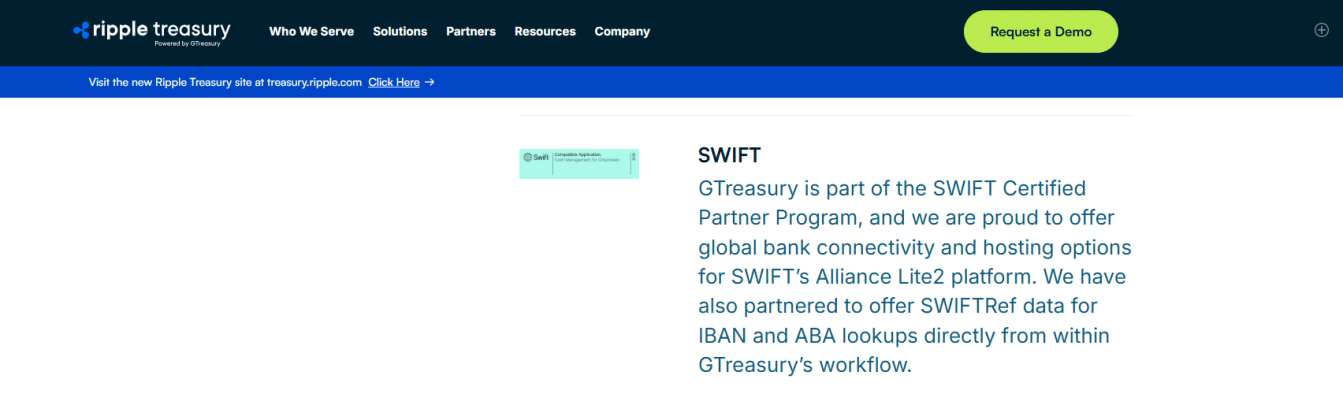Screen dimensions: 1343x420
Task: Click the SWIFT globe icon in the badge
Action: pos(528,157)
